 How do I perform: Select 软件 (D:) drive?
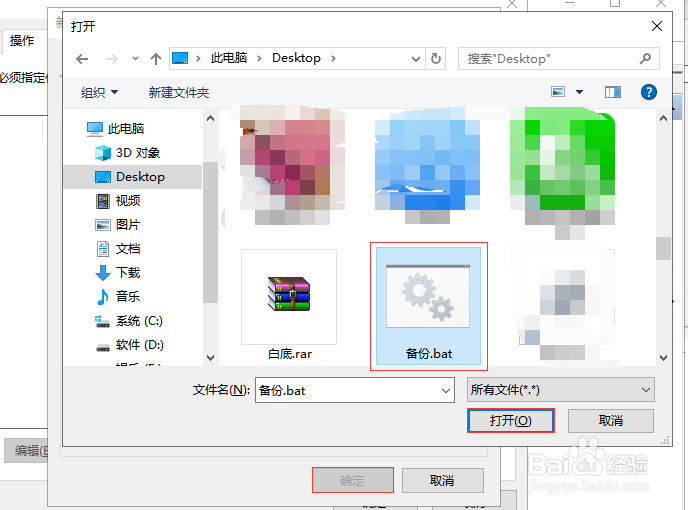click(x=129, y=345)
